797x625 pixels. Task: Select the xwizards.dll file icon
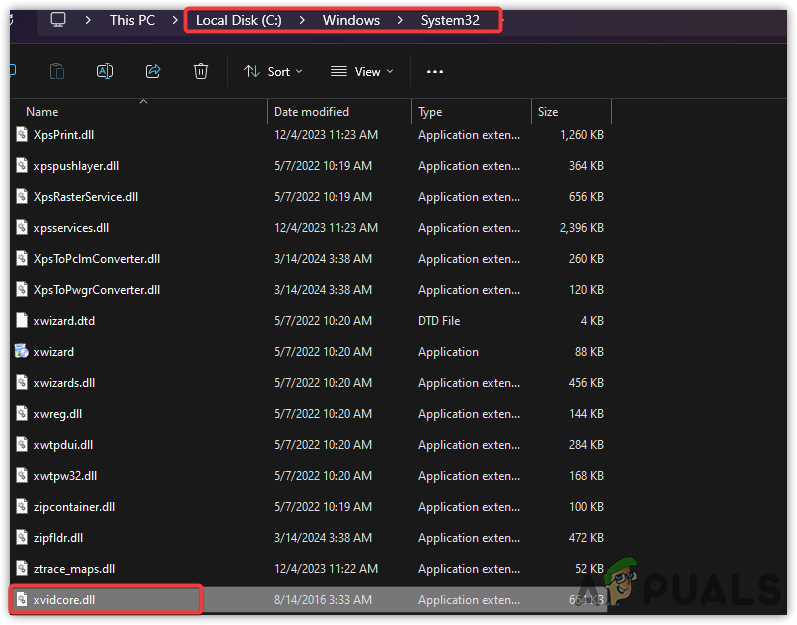[x=22, y=383]
